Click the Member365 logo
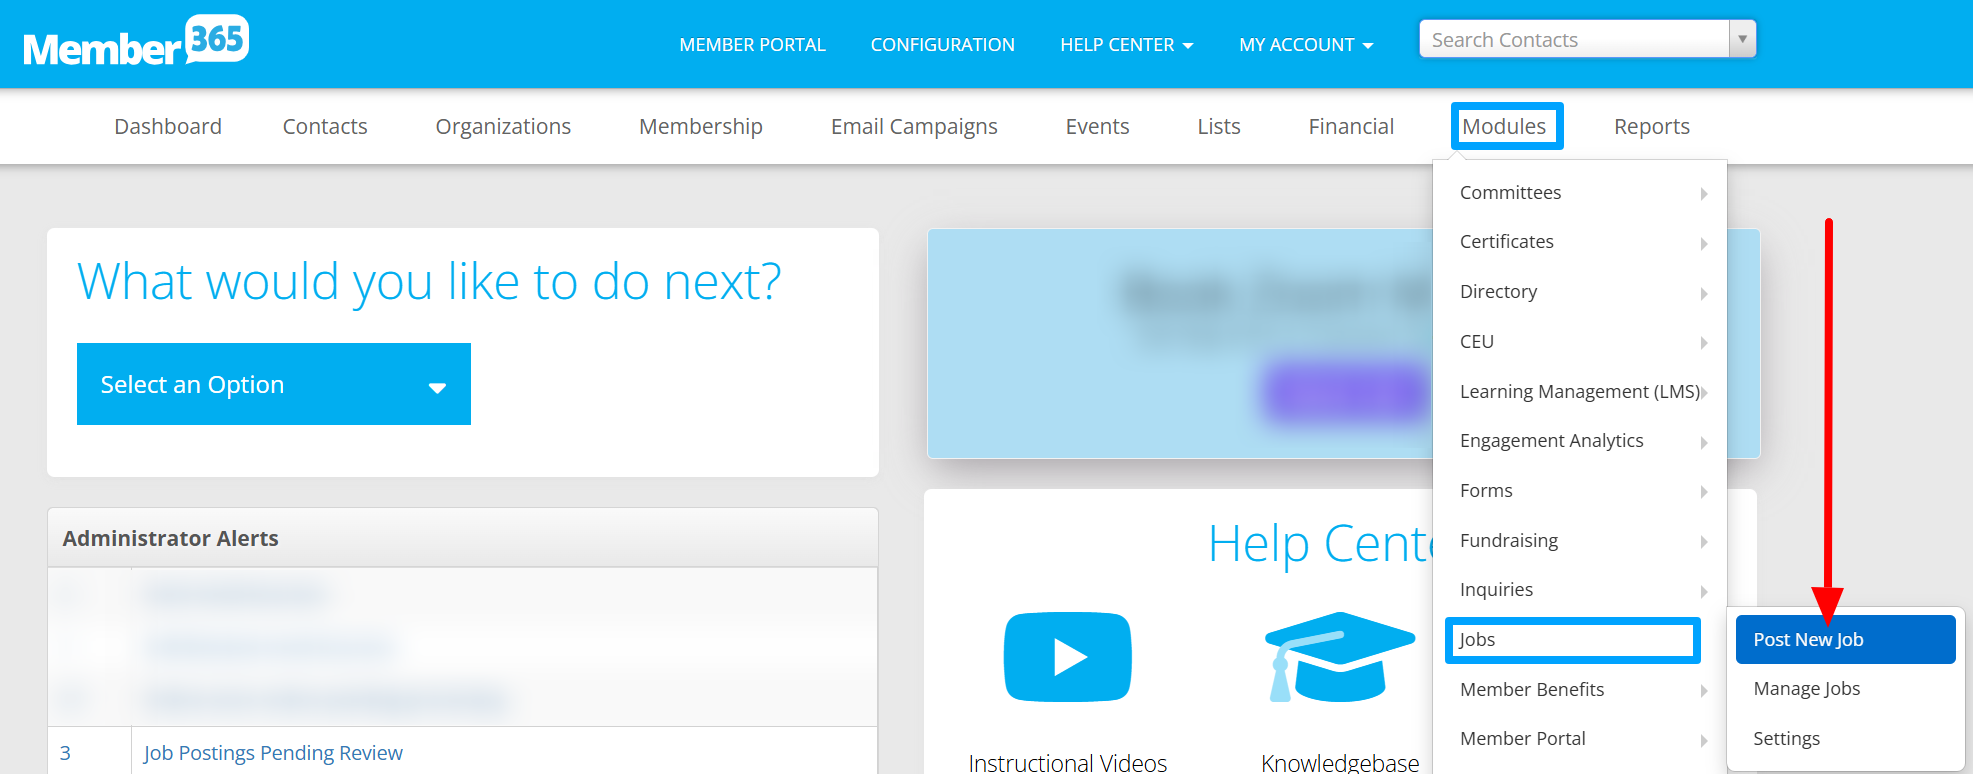Image resolution: width=1973 pixels, height=774 pixels. point(136,42)
